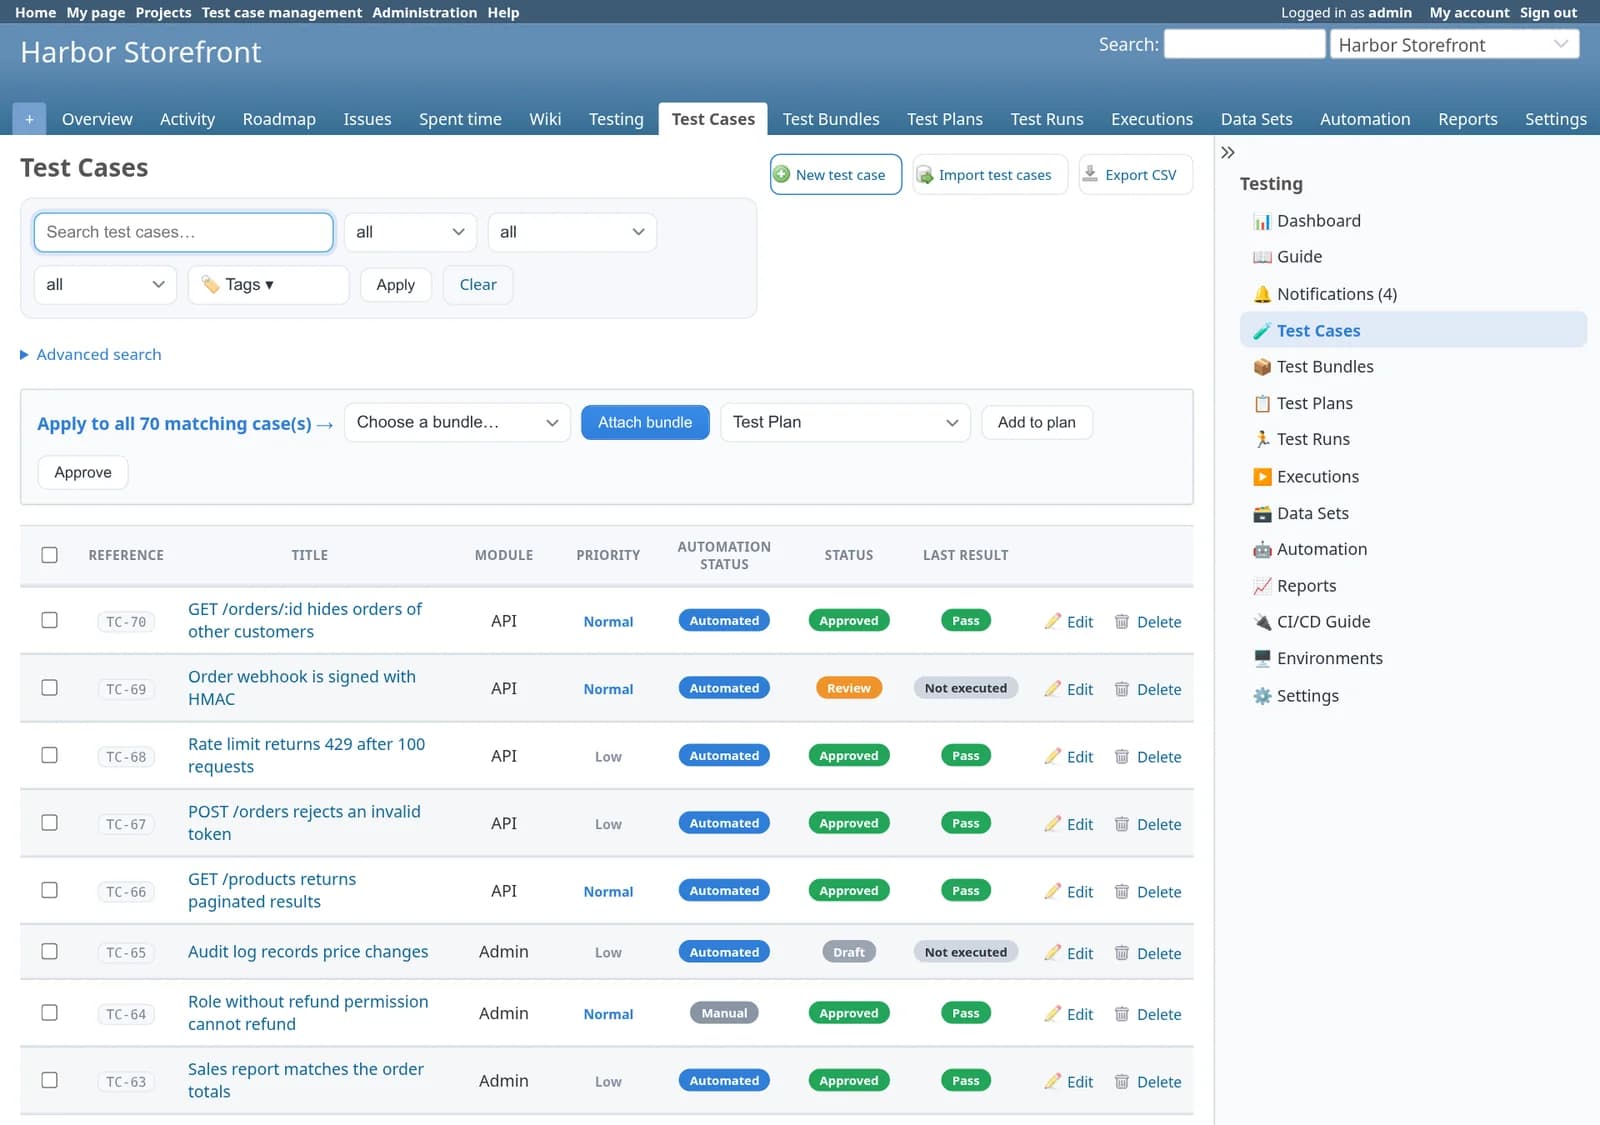Open the Dashboard icon in Testing sidebar

(1262, 221)
